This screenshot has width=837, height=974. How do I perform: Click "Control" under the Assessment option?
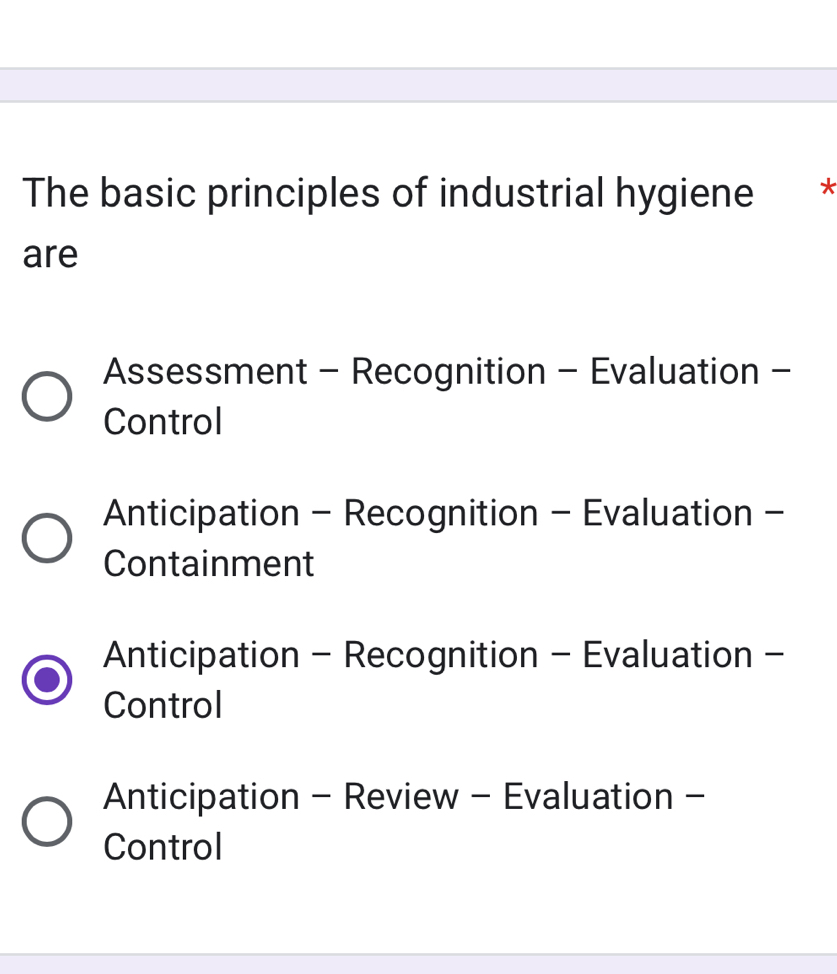[x=162, y=422]
